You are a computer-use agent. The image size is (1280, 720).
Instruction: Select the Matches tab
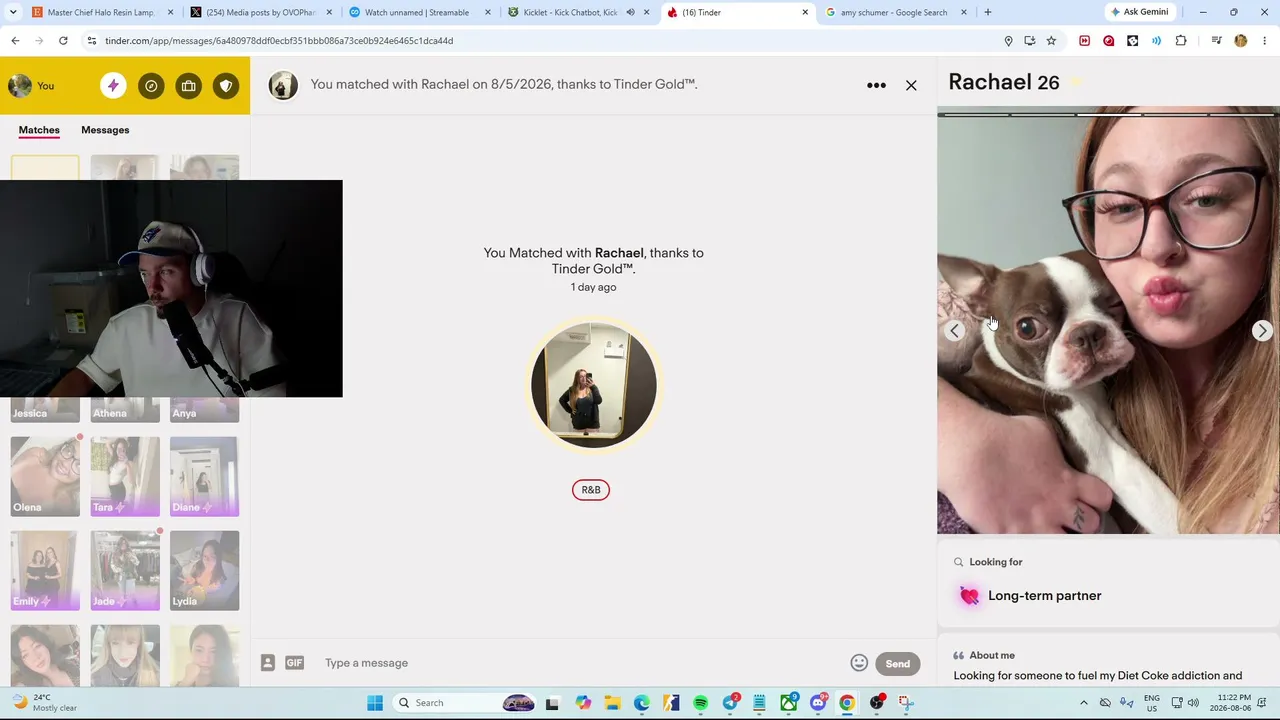pyautogui.click(x=39, y=130)
